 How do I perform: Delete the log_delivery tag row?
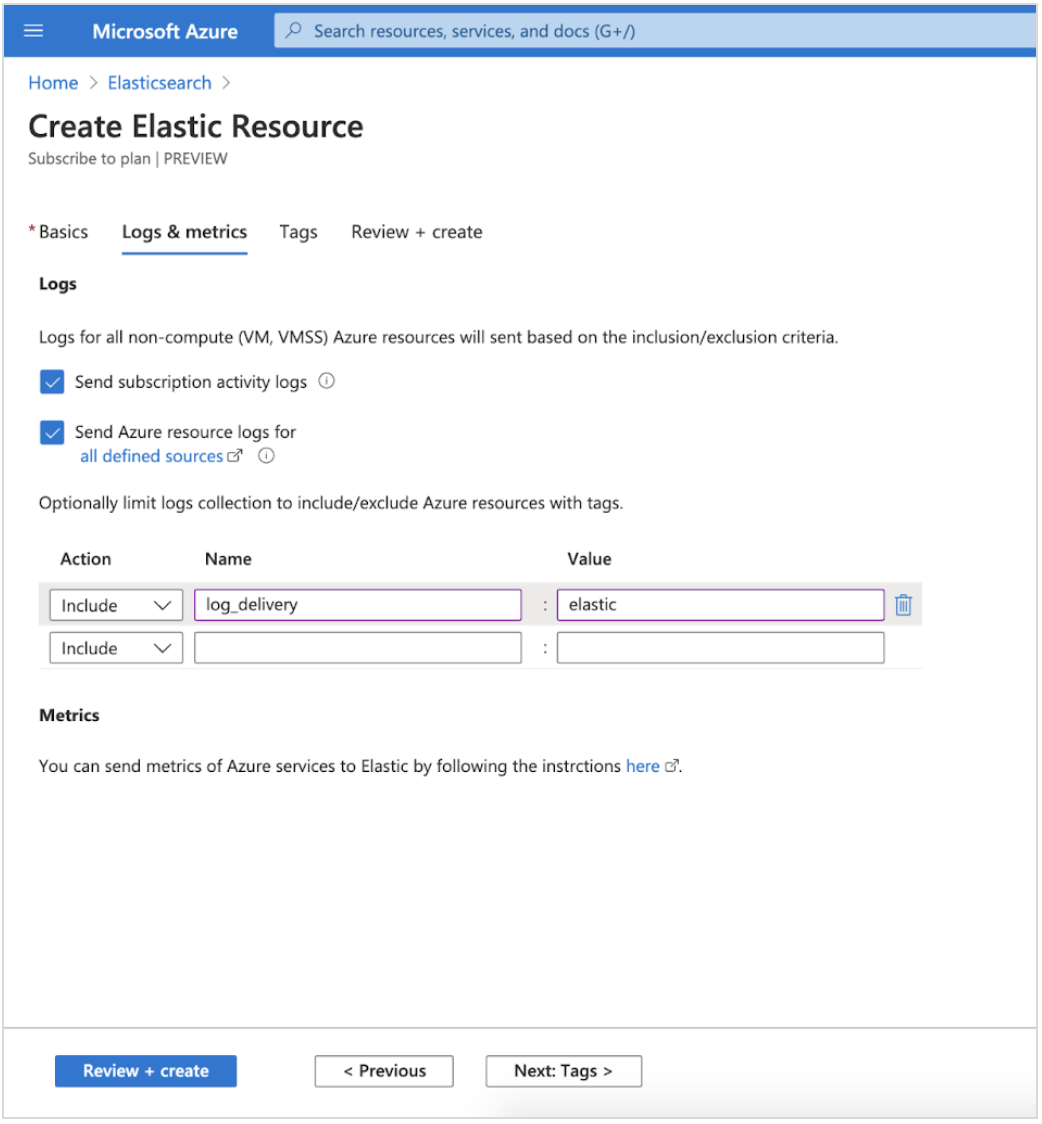[903, 604]
